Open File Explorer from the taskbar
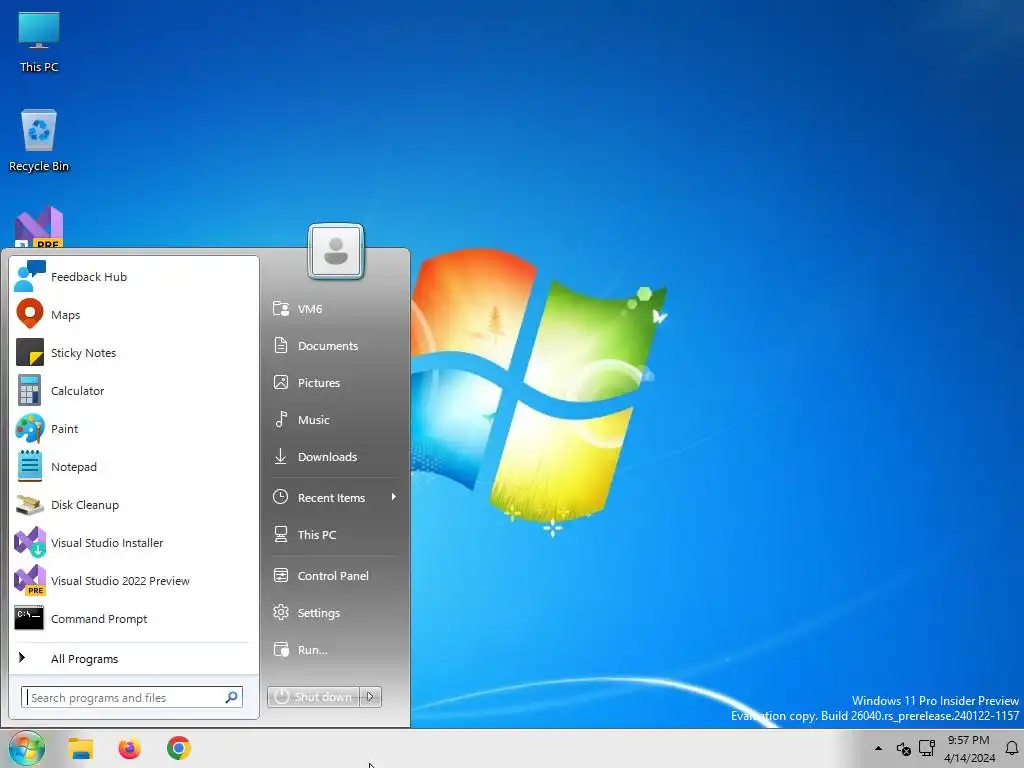The height and width of the screenshot is (768, 1024). pos(81,748)
